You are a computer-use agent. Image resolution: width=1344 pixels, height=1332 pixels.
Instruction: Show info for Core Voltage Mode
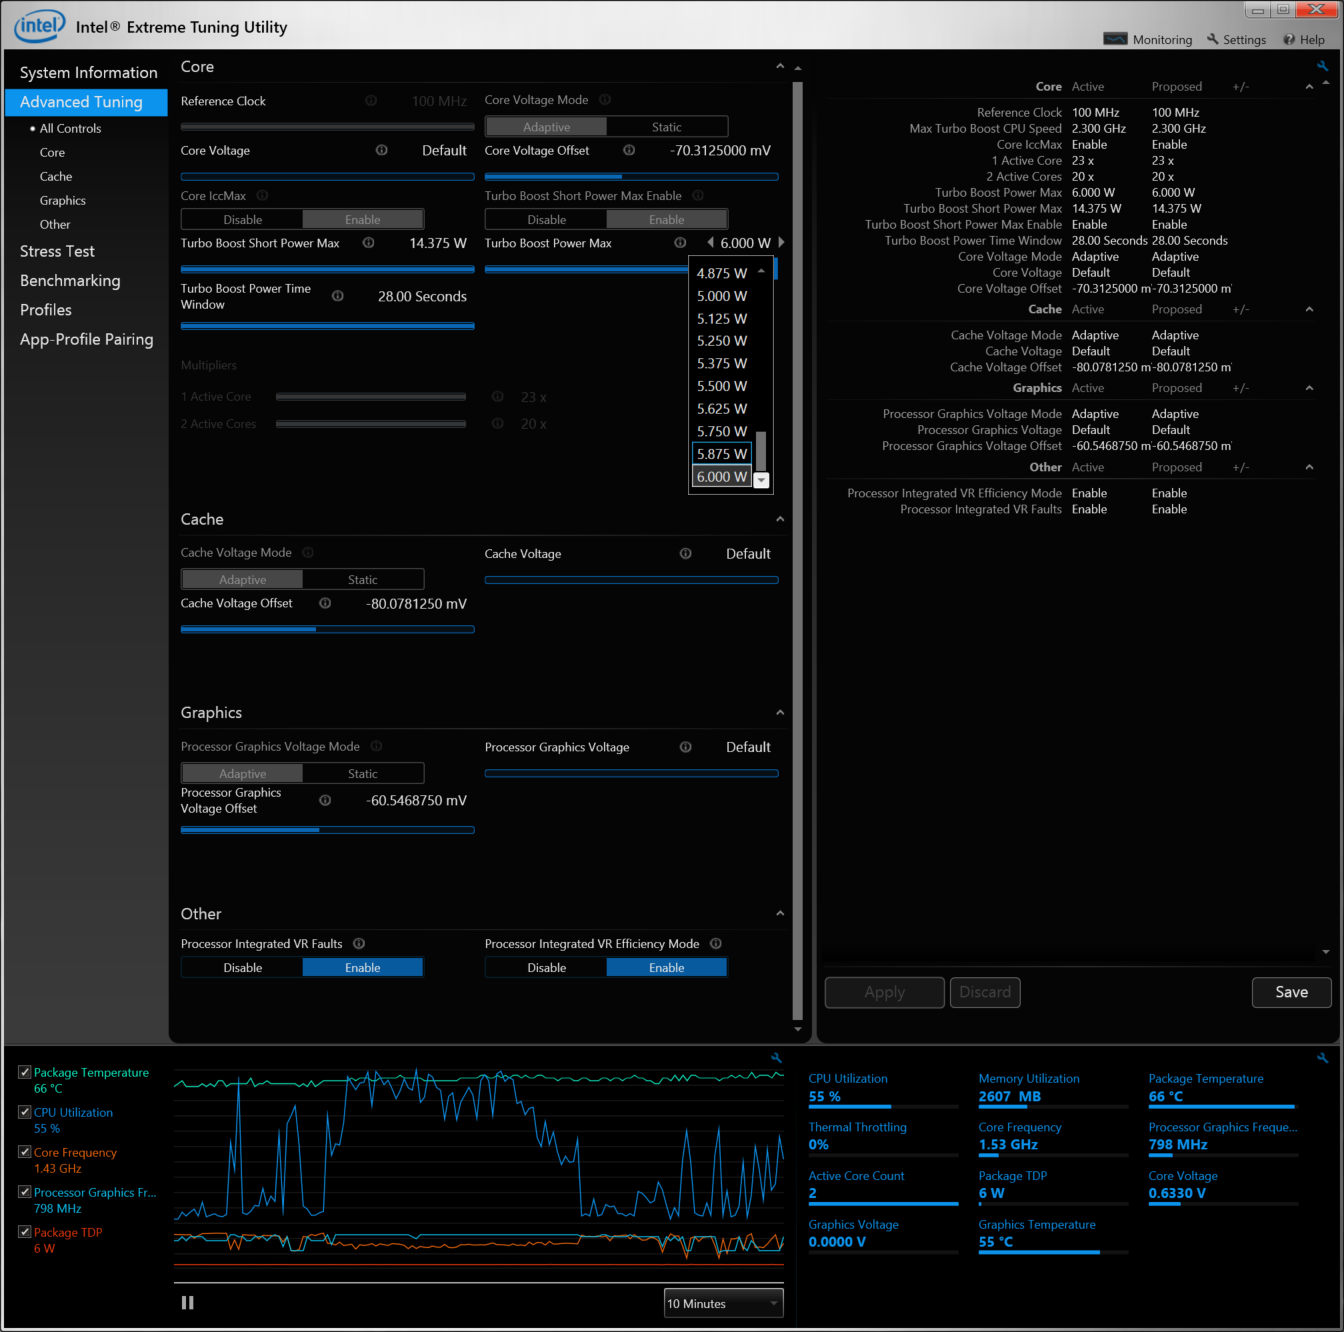(605, 100)
